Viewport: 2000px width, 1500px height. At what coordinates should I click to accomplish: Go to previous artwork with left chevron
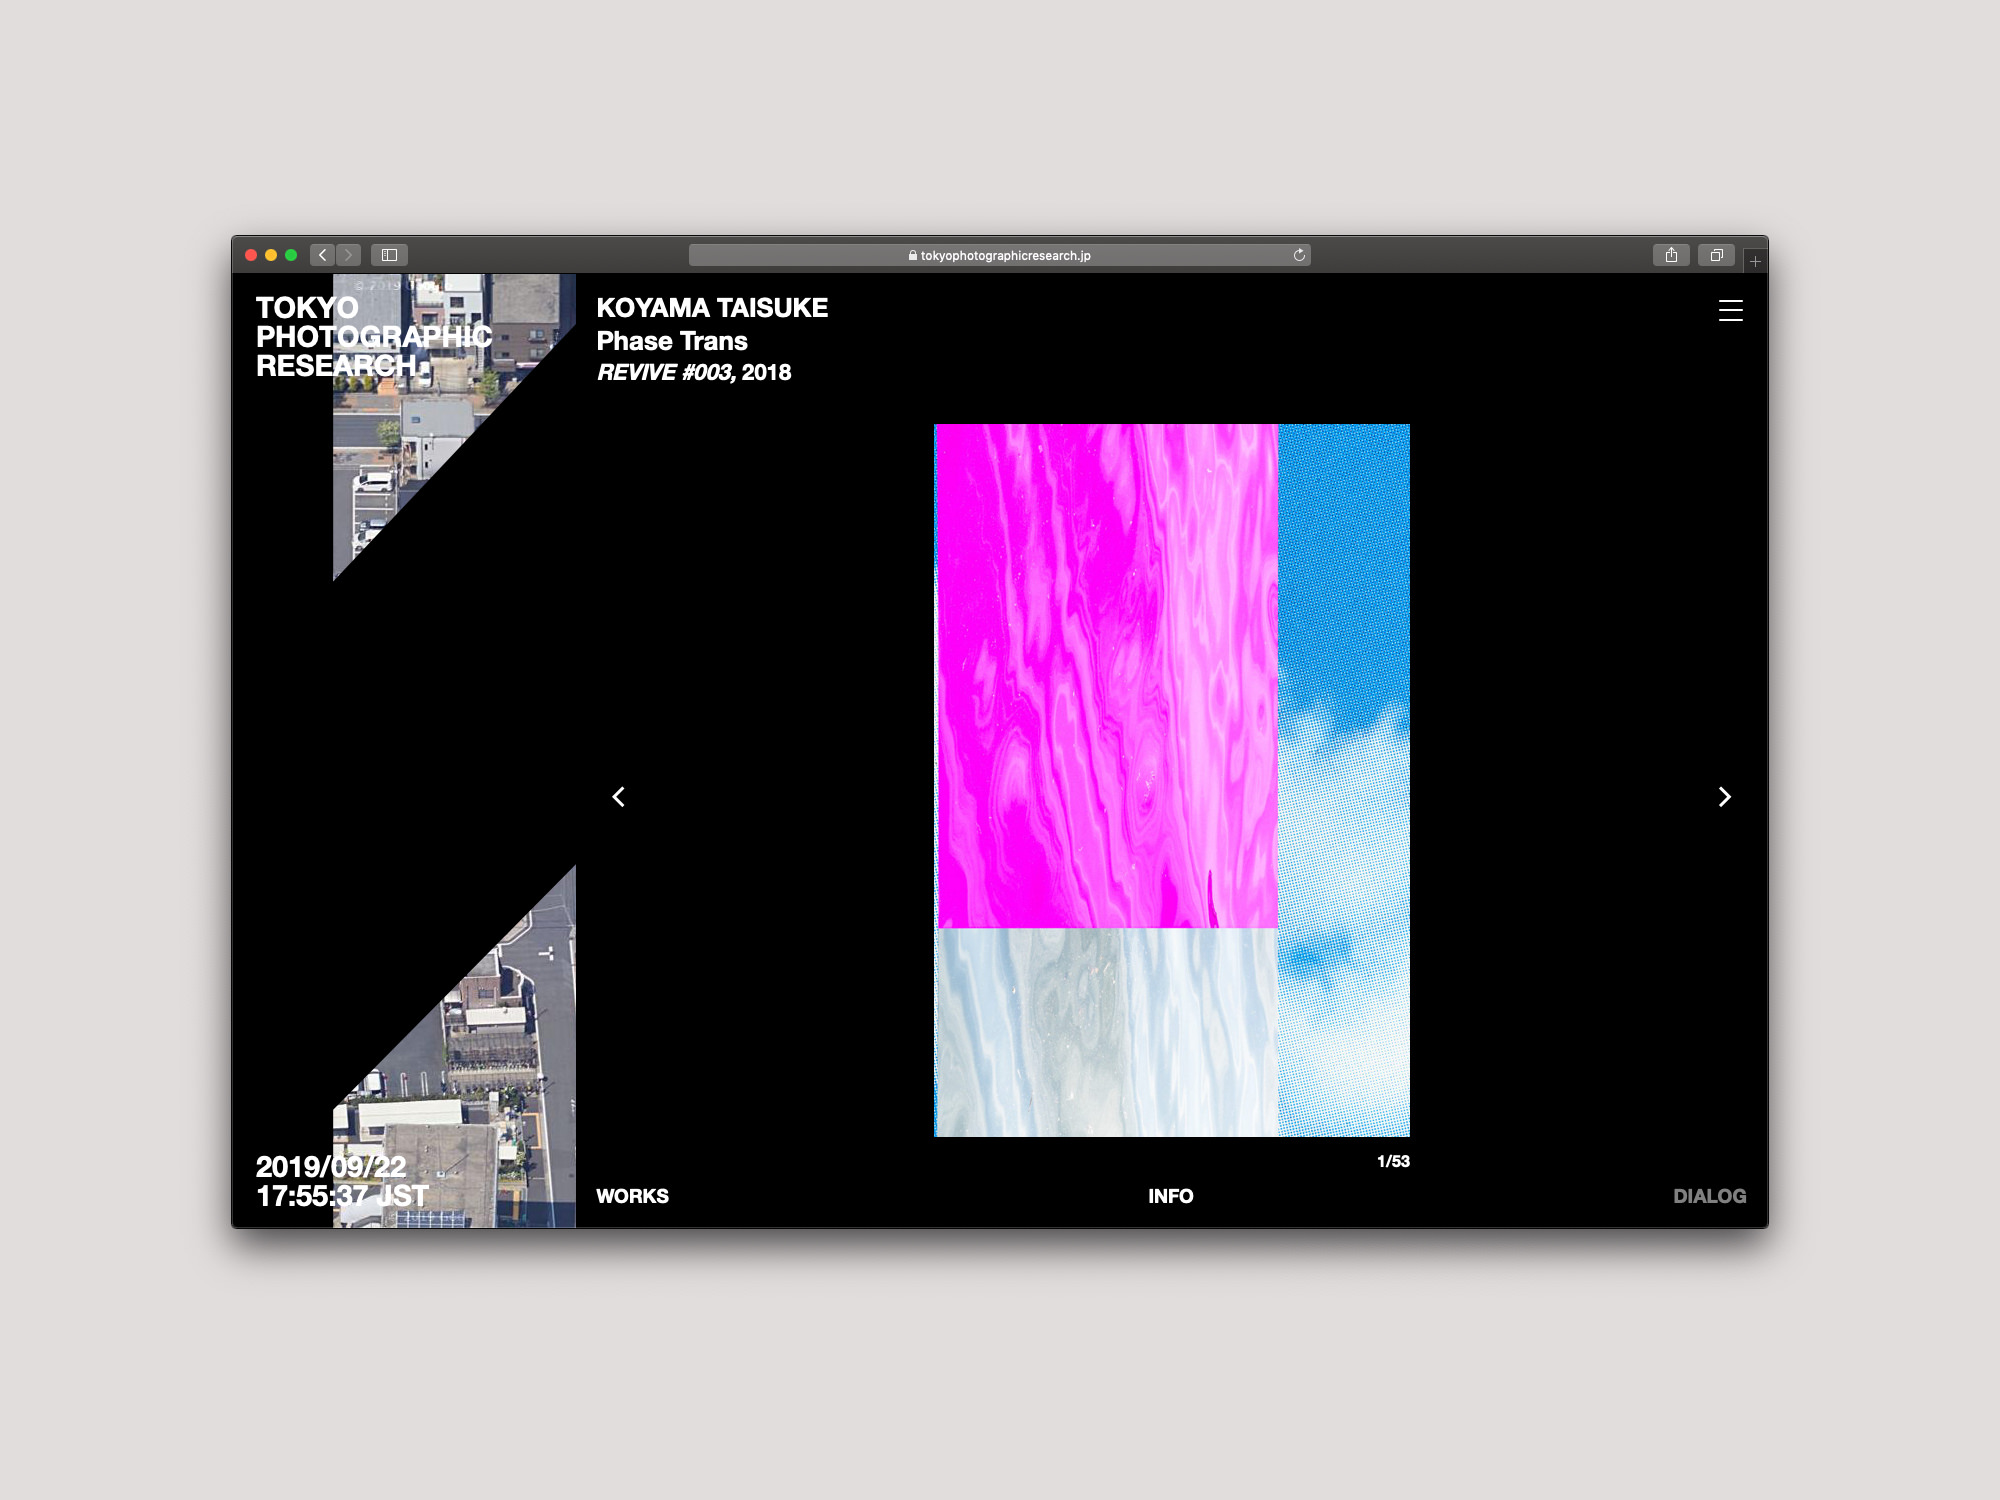pos(619,797)
